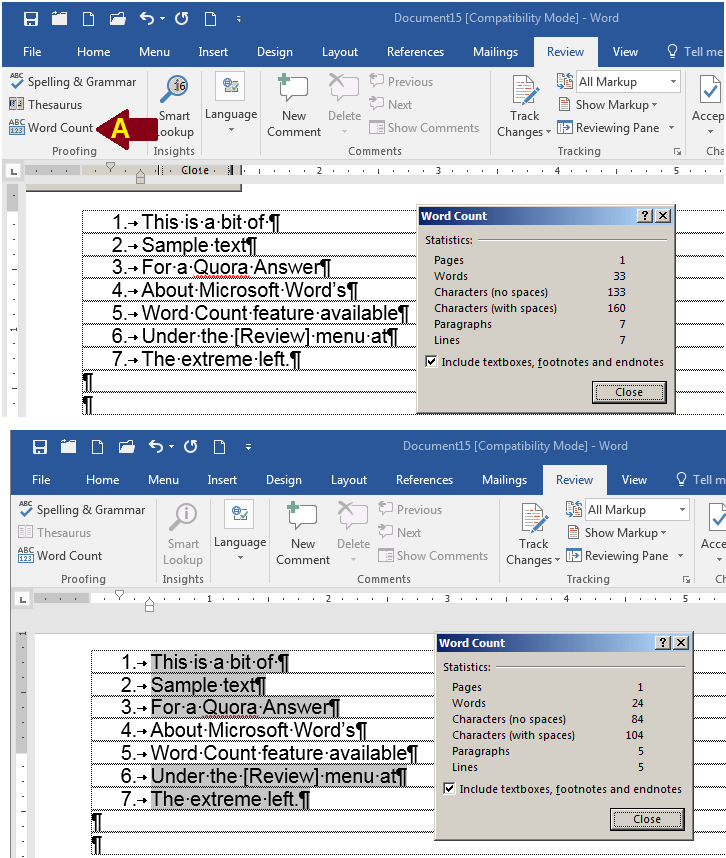Open Smart Lookup with magnifier icon in upper window
The height and width of the screenshot is (858, 726).
[175, 107]
